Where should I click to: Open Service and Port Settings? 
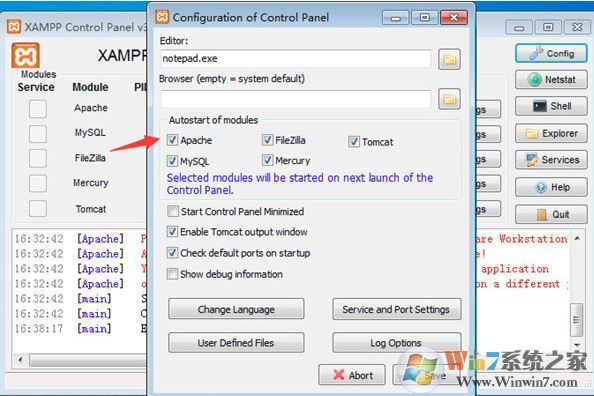pos(397,309)
